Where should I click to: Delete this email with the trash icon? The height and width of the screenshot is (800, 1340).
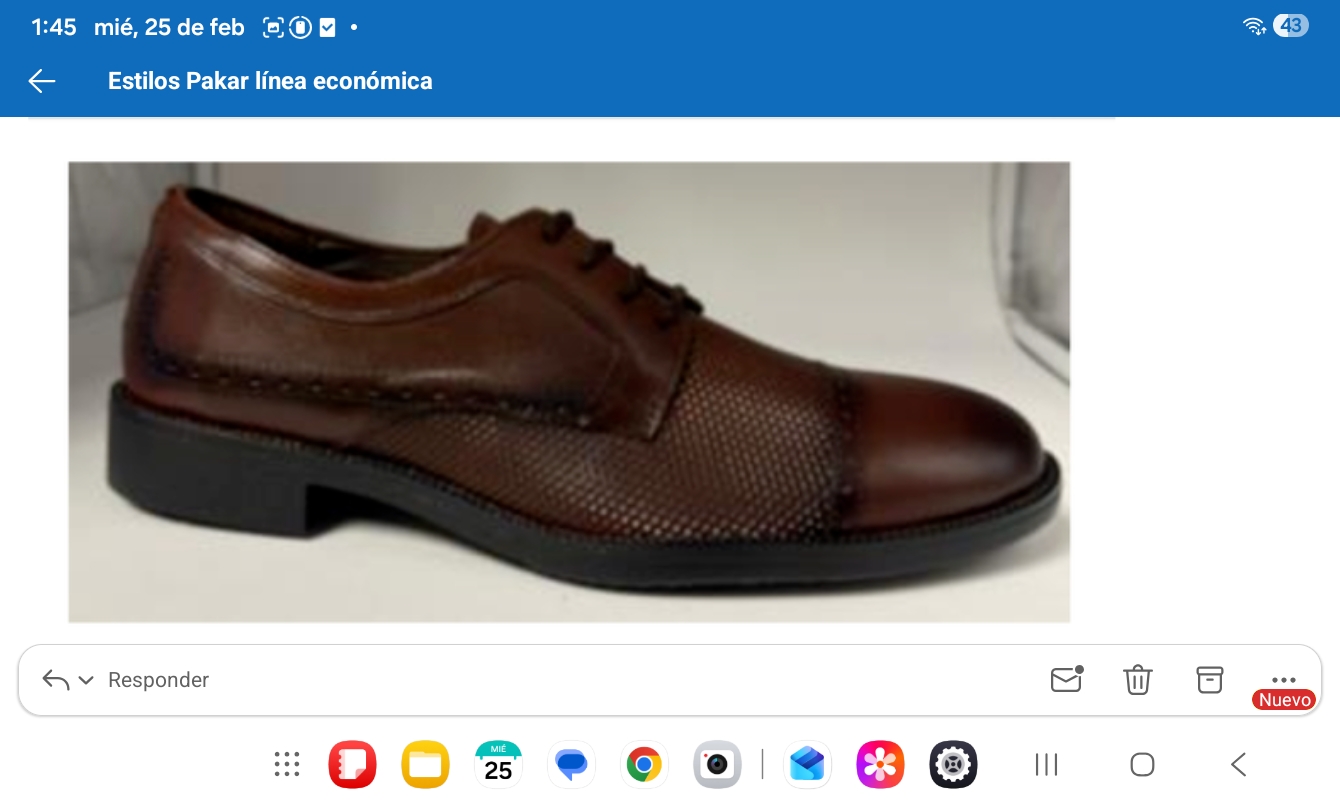coord(1138,679)
